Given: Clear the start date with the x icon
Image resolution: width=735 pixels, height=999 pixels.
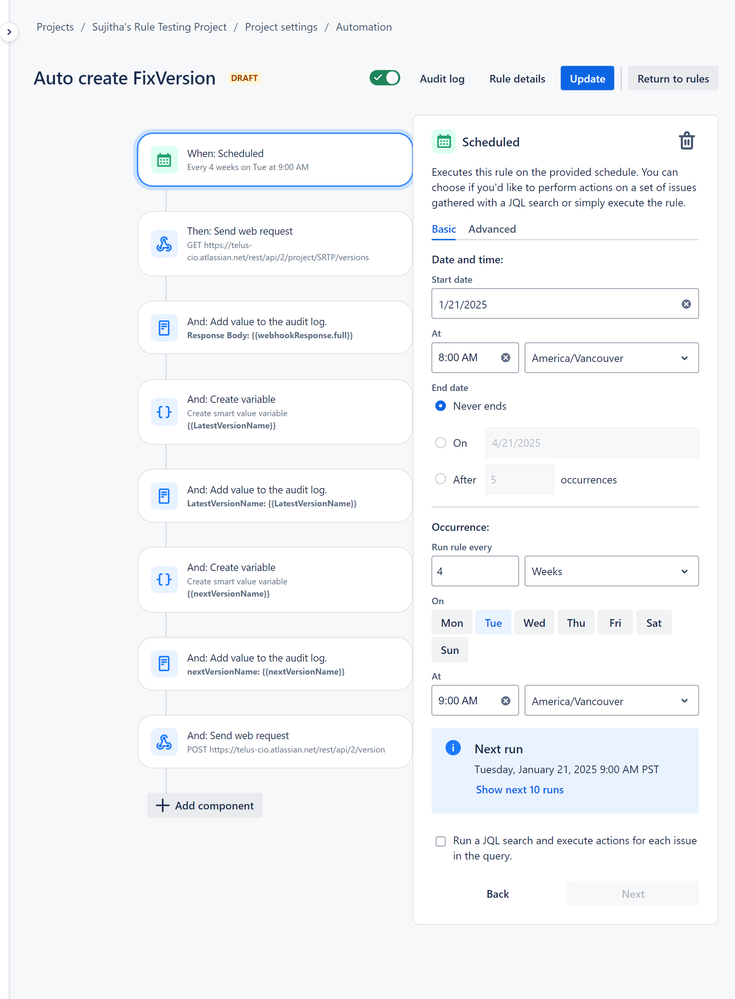Looking at the screenshot, I should click(x=686, y=304).
